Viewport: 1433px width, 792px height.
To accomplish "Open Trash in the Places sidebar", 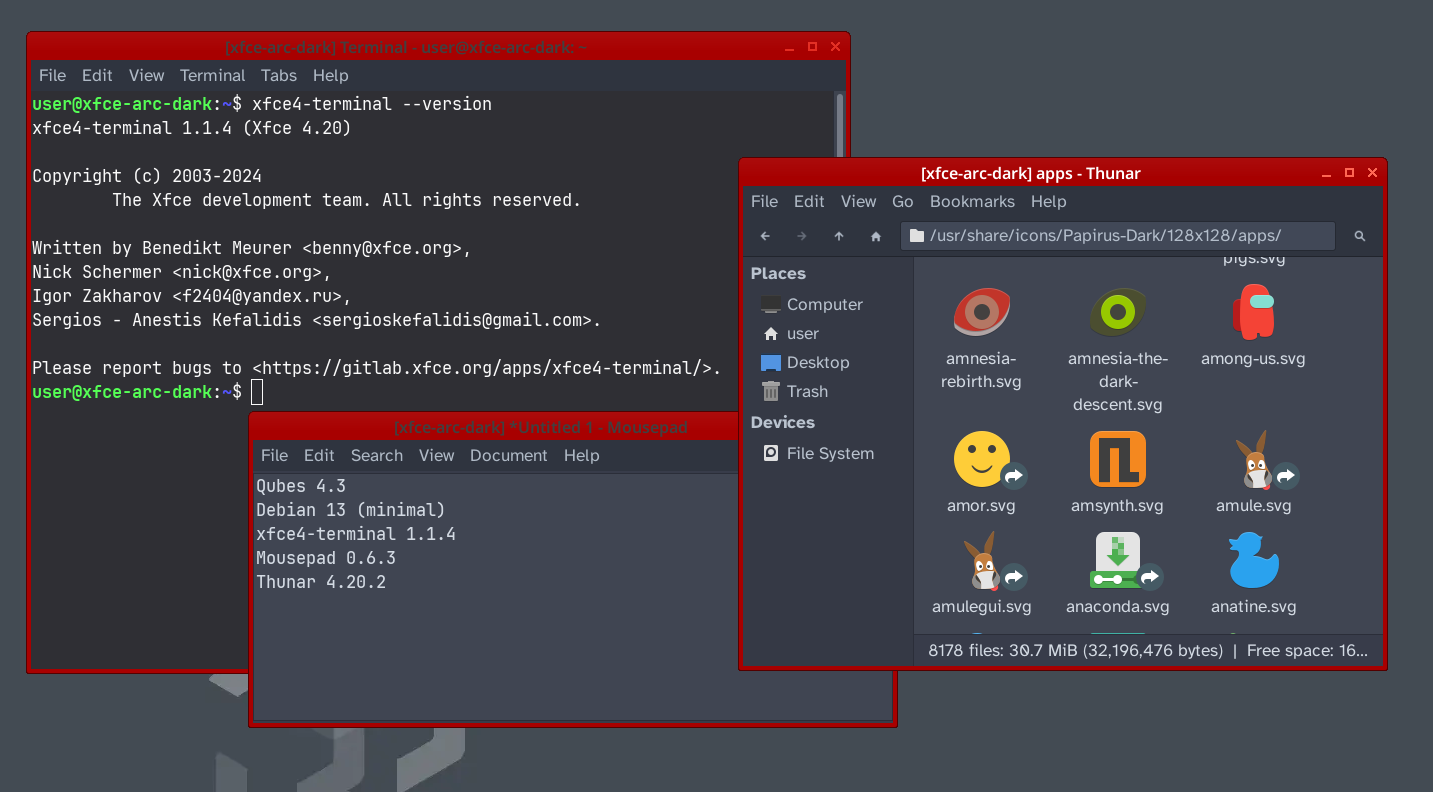I will [806, 392].
